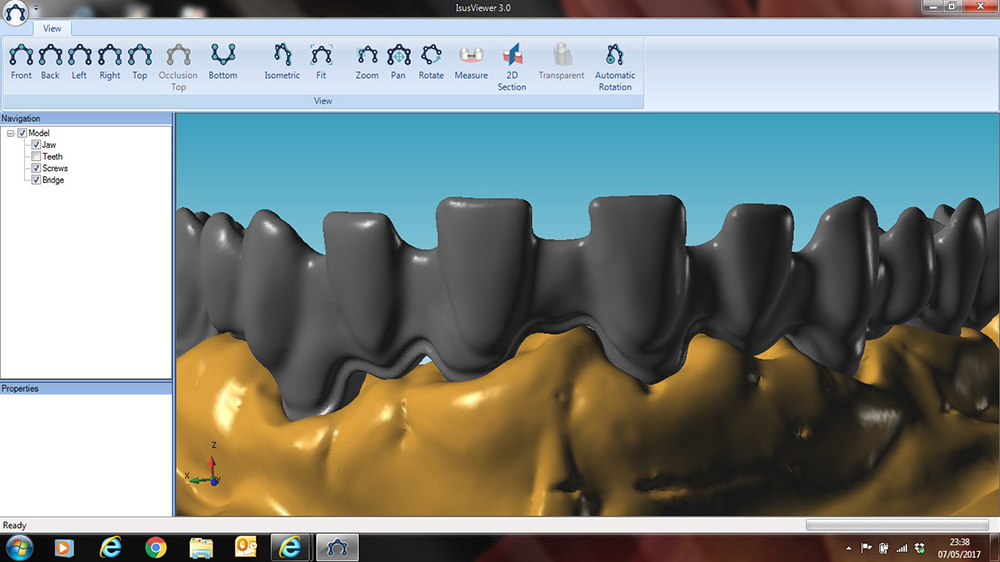Open the Measure tool
The image size is (1000, 562).
[471, 61]
